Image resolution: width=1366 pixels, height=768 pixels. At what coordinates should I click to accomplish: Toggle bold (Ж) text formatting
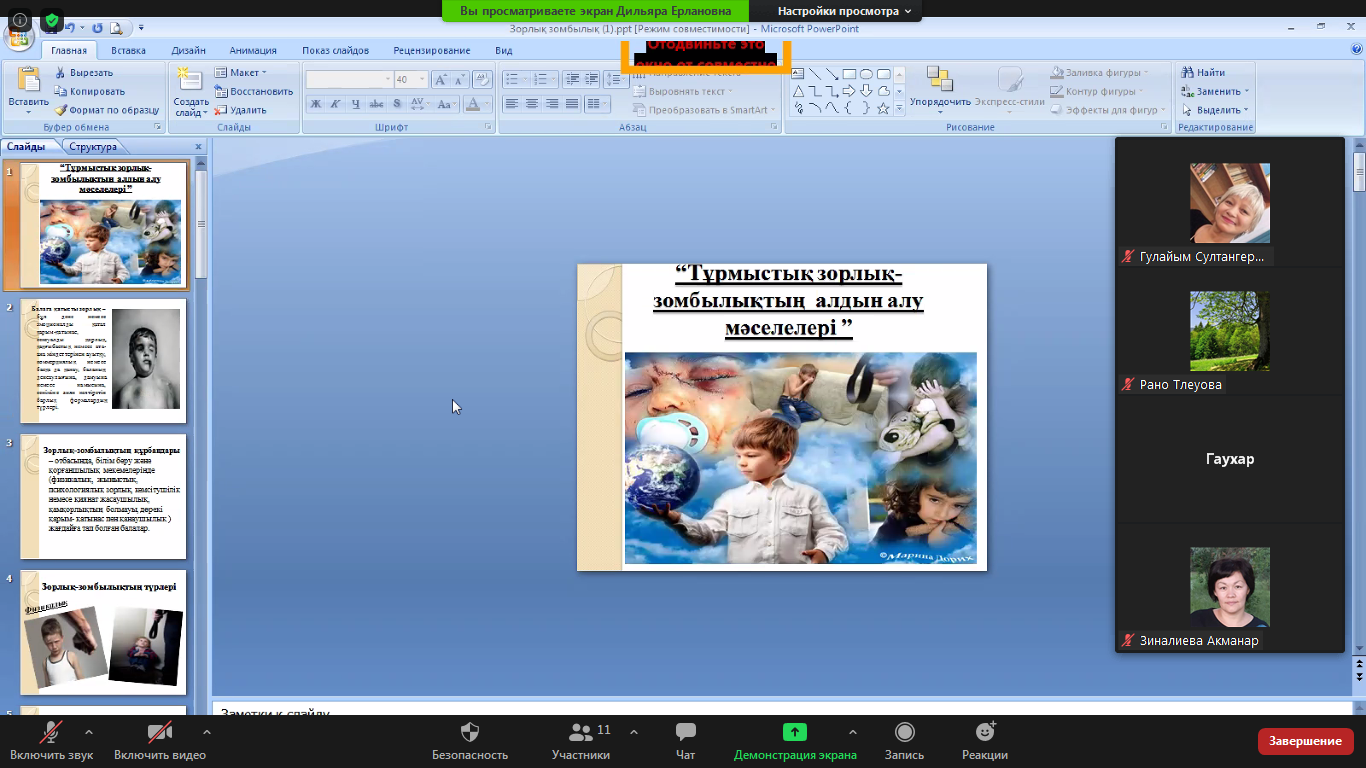[x=315, y=104]
